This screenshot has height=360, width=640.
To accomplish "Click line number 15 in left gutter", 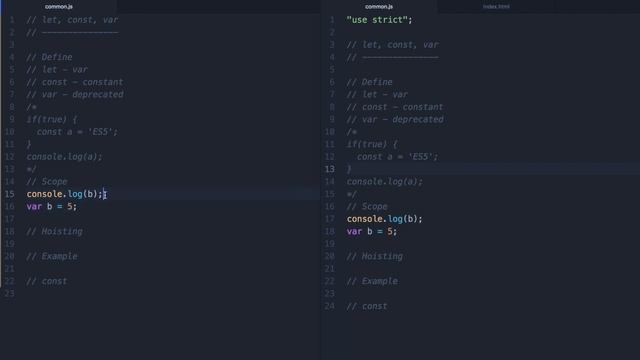I will [x=10, y=194].
